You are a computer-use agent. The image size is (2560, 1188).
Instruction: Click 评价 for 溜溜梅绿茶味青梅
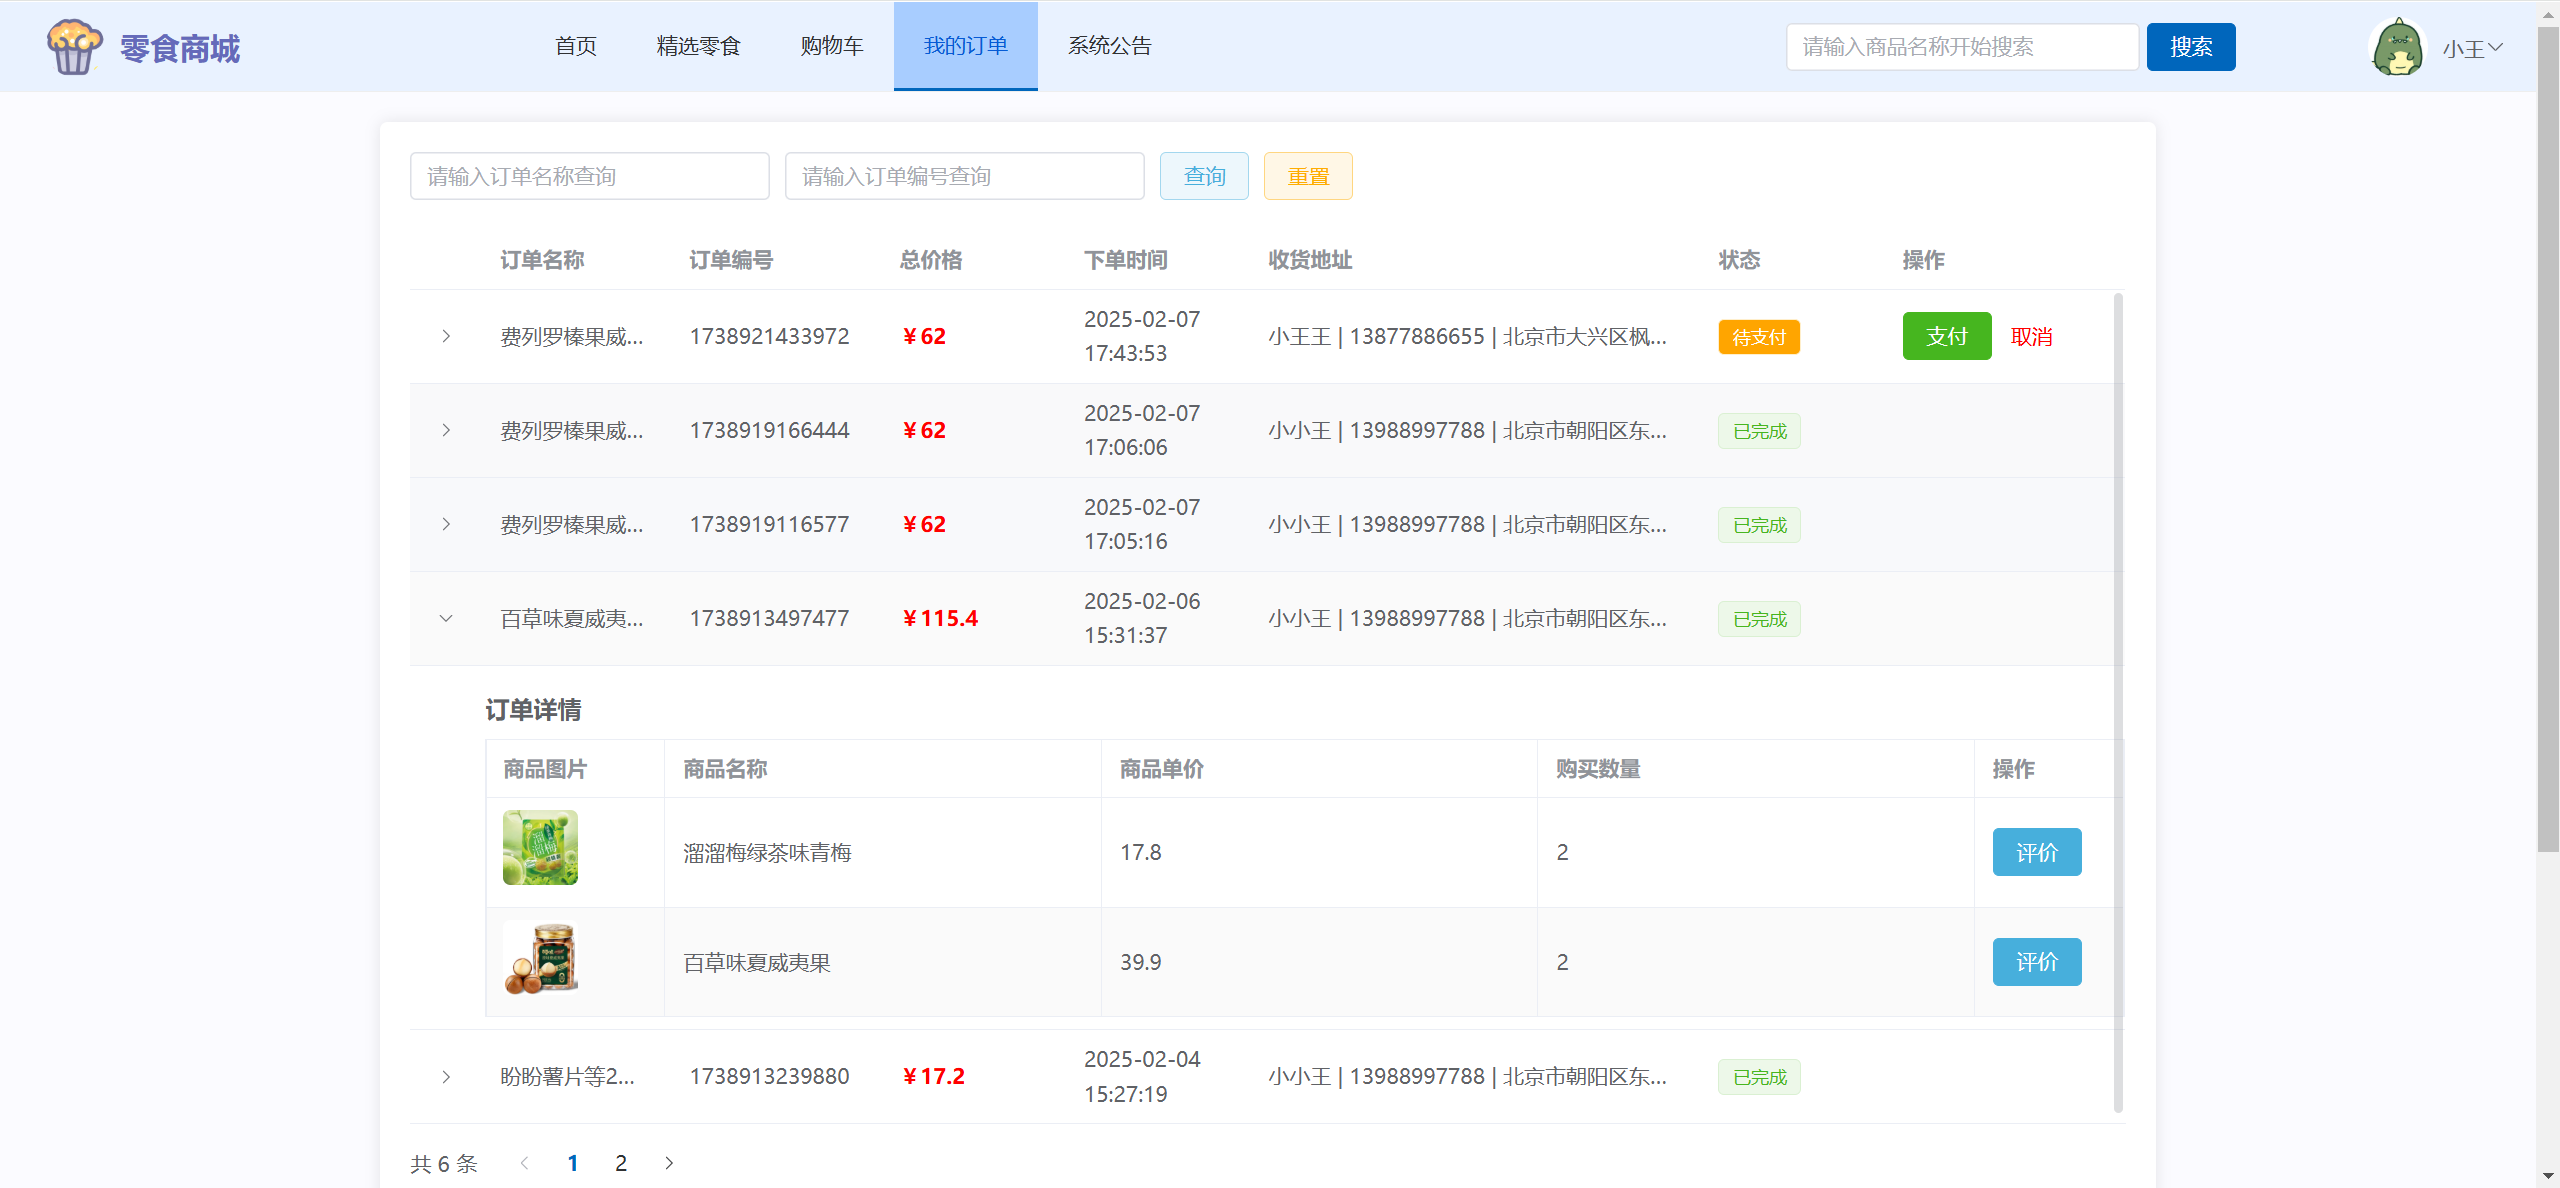point(2036,852)
